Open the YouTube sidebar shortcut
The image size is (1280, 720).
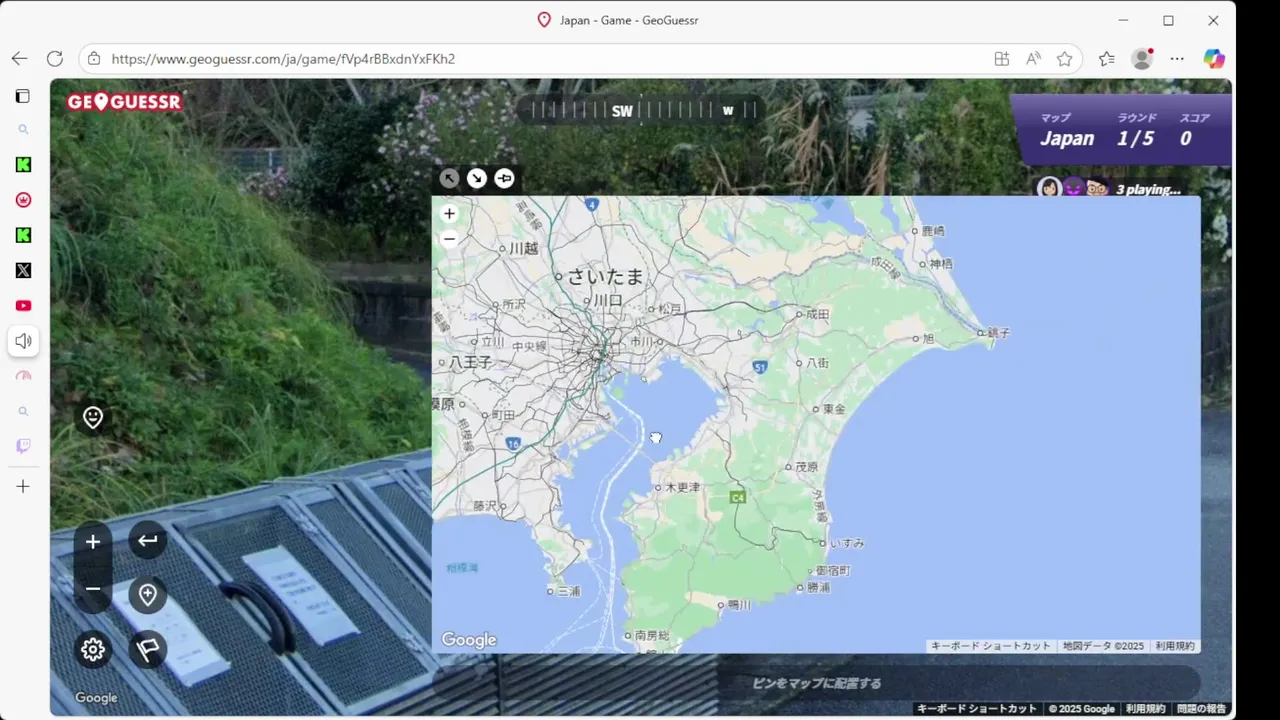coord(23,306)
